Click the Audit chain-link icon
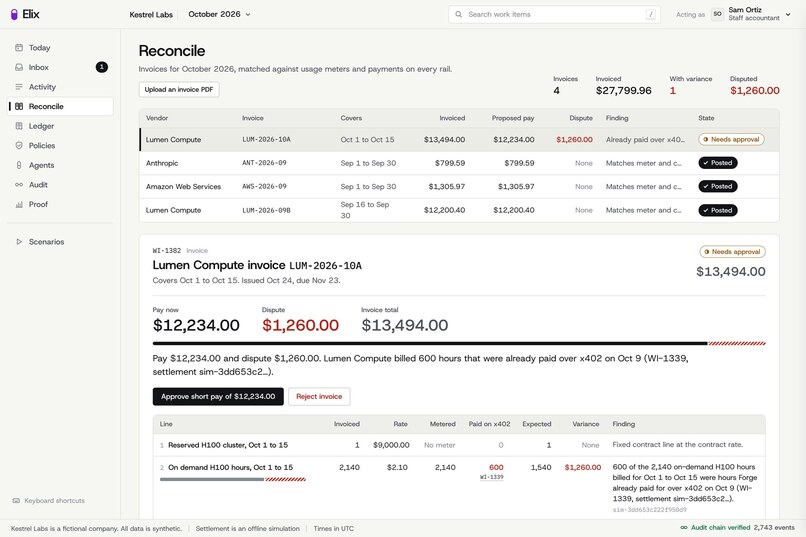Screen dimensions: 806x537 19,184
